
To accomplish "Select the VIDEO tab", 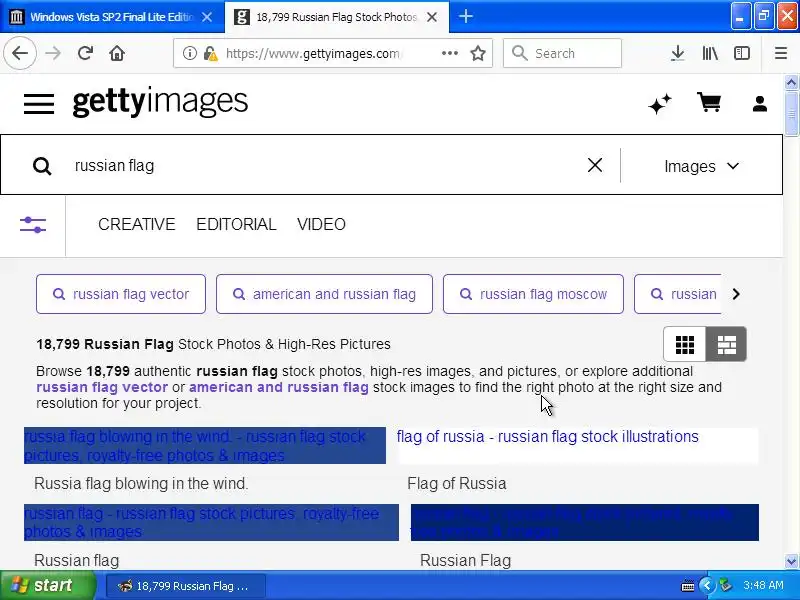I will pos(321,224).
